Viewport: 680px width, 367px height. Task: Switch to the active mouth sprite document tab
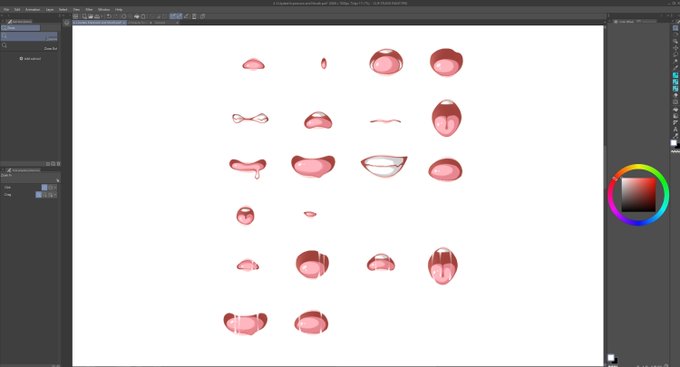click(x=99, y=22)
